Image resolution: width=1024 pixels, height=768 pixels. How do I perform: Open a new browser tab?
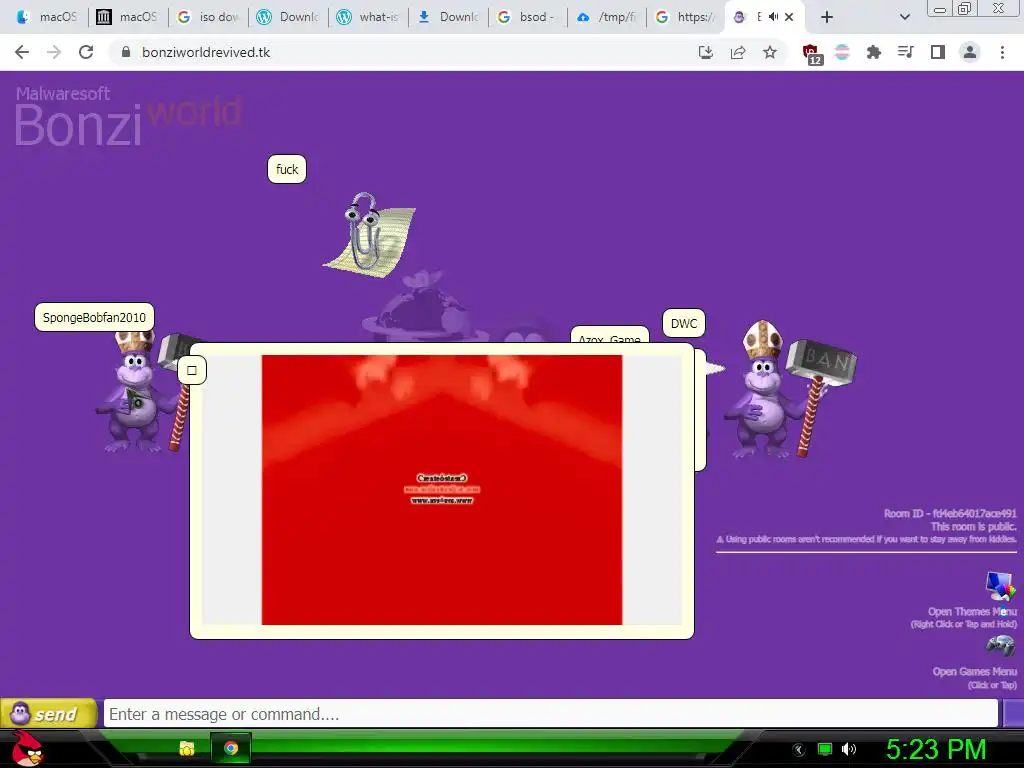827,17
